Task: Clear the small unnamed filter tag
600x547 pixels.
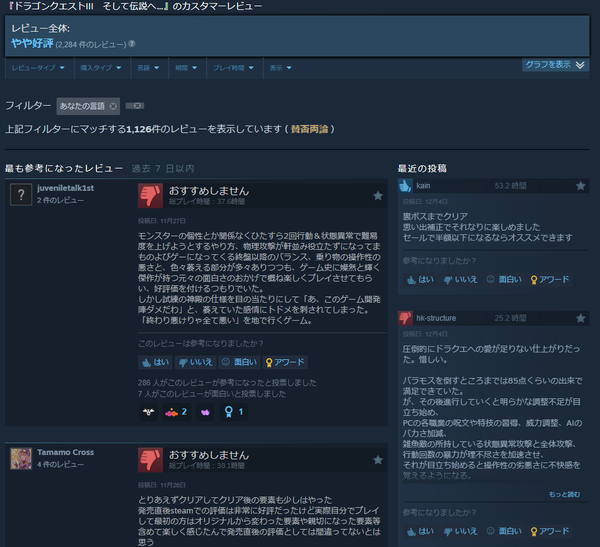Action: [x=135, y=106]
